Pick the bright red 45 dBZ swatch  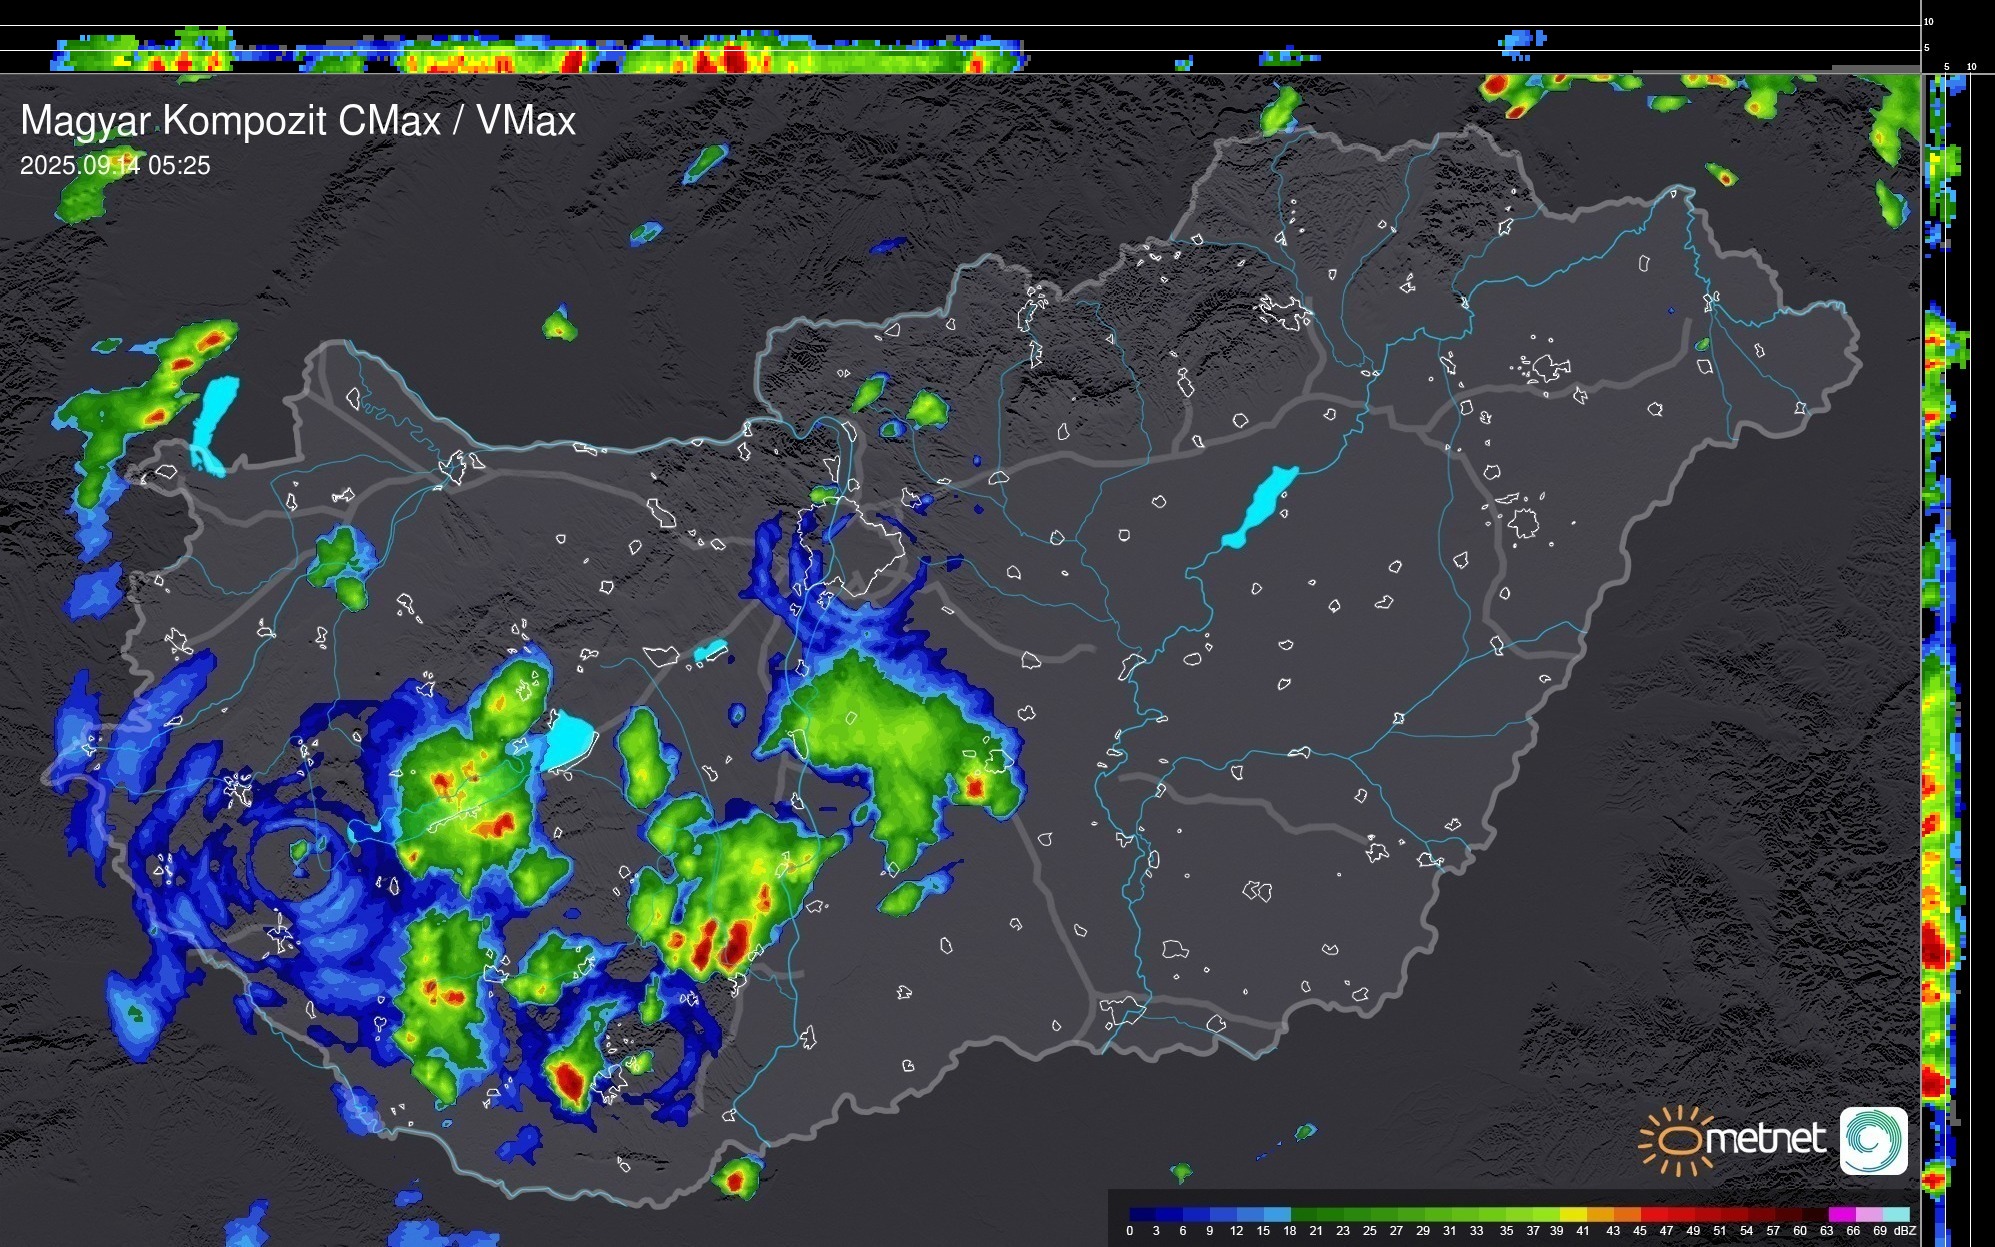(x=1653, y=1214)
